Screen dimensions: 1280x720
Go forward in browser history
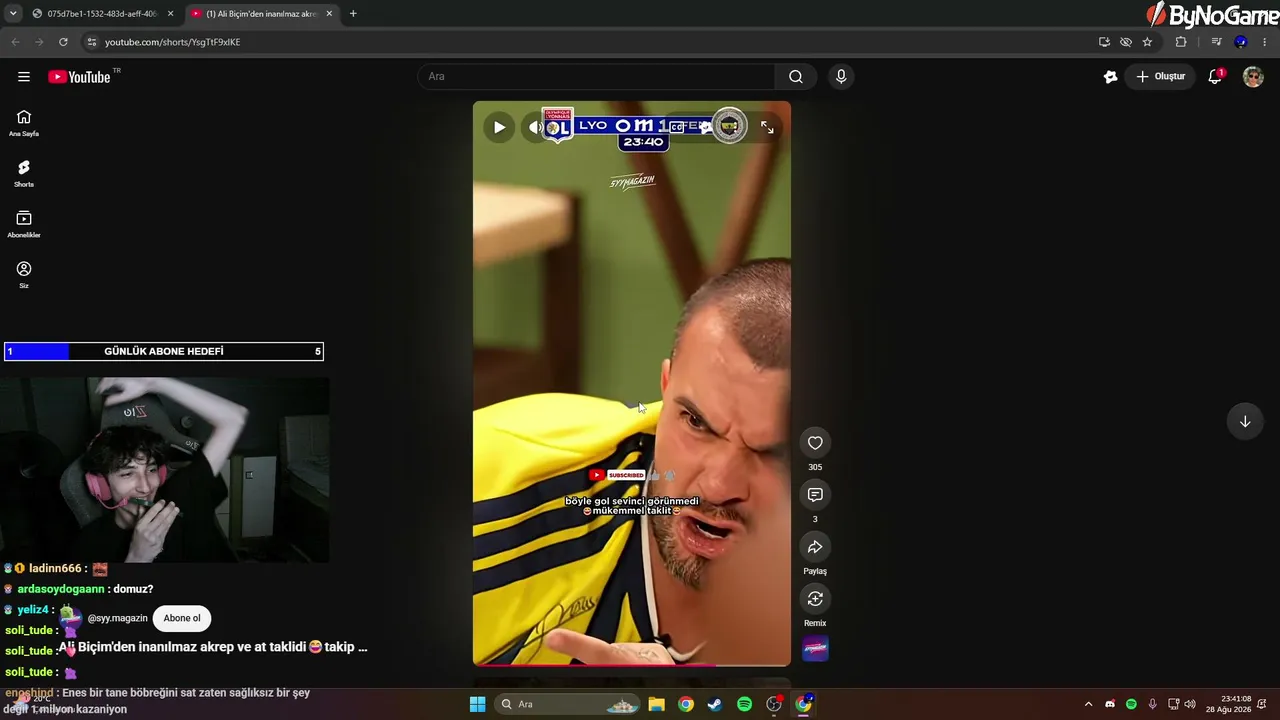(39, 42)
